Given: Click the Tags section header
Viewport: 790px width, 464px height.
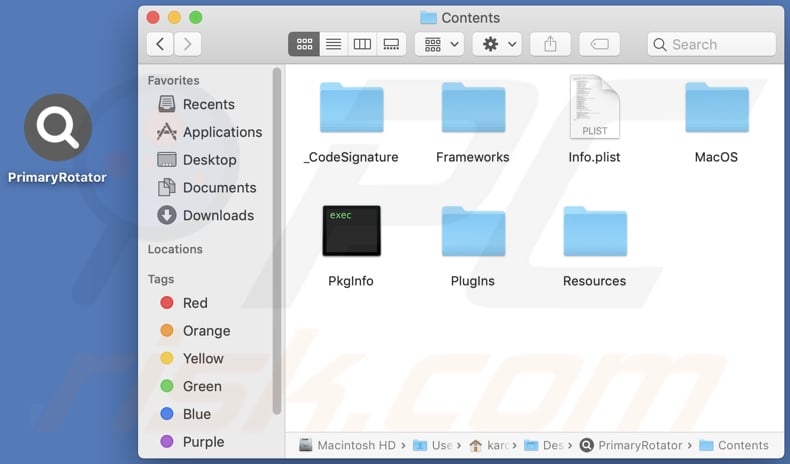Looking at the screenshot, I should click(161, 279).
